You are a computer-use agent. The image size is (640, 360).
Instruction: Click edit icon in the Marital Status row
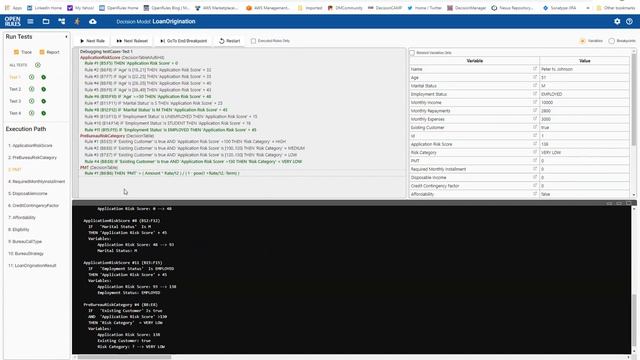pyautogui.click(x=535, y=86)
